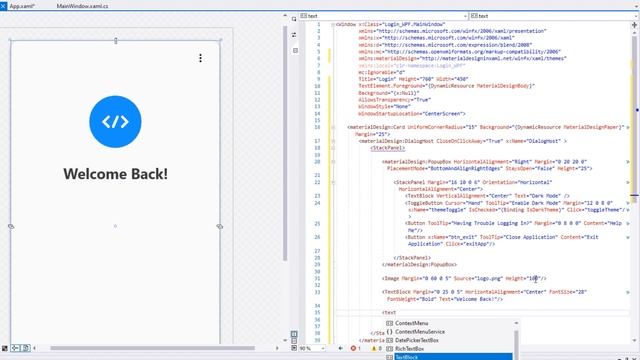
Task: Click the vertical split view icon near line 38
Action: pos(294,334)
